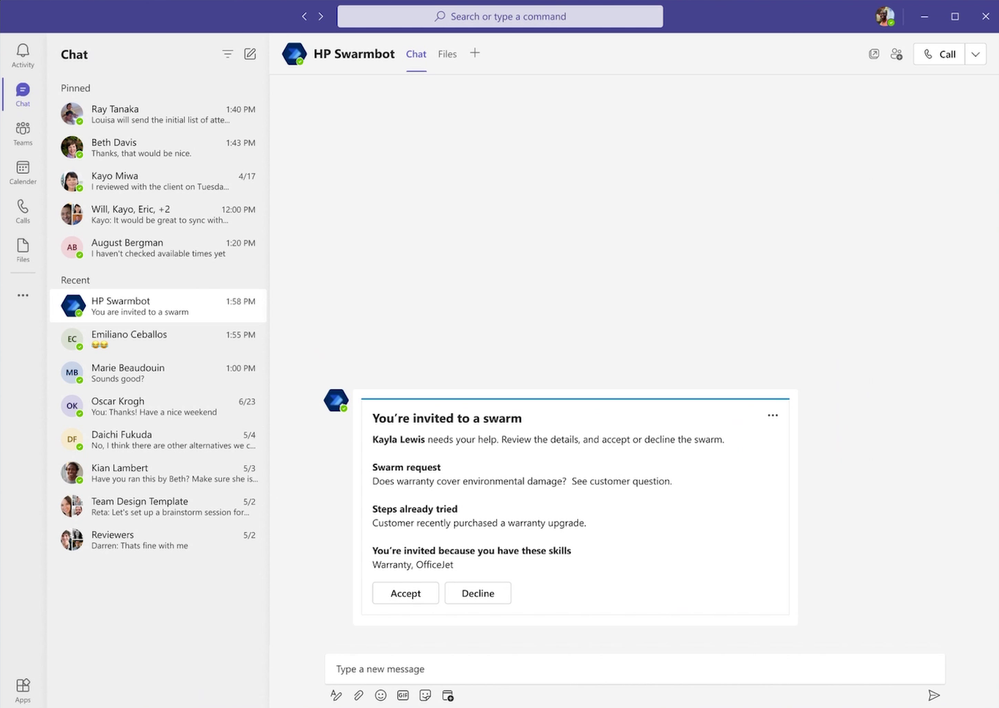This screenshot has width=999, height=708.
Task: Add people to this chat
Action: tap(896, 54)
